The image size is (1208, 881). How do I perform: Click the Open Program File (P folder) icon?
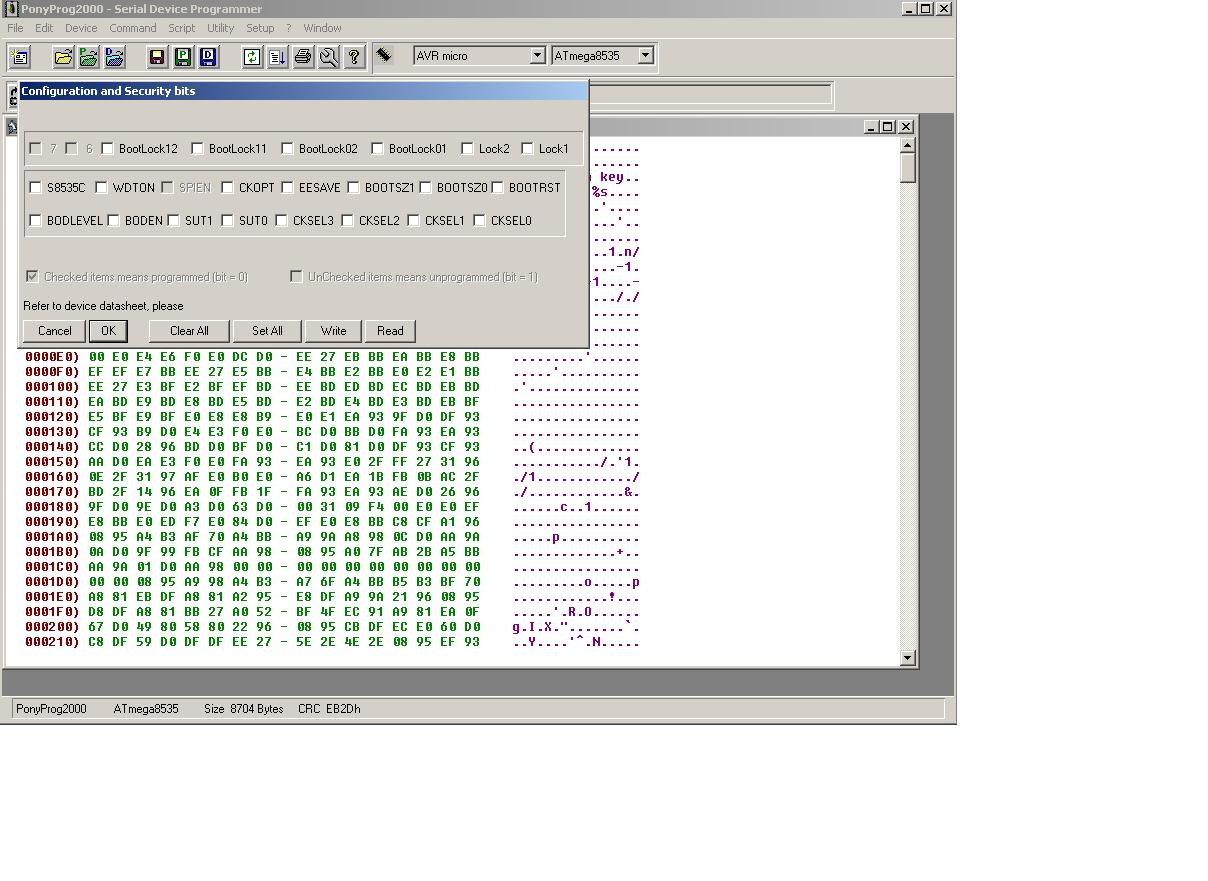88,57
